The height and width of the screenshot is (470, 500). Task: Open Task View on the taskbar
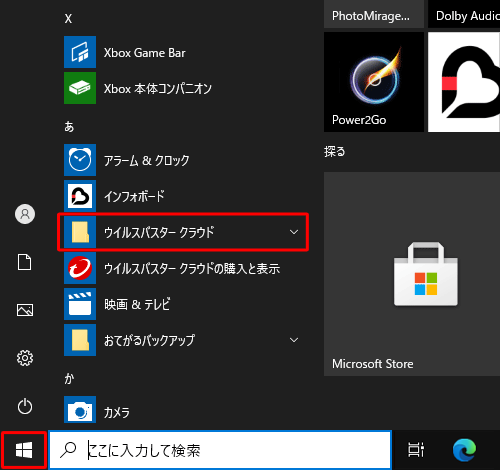point(416,450)
